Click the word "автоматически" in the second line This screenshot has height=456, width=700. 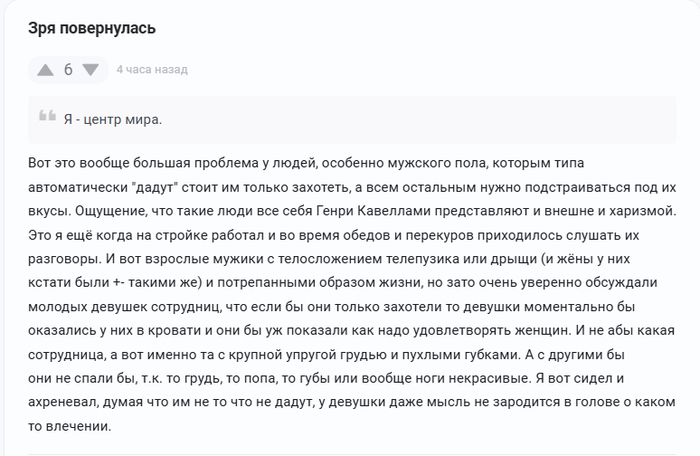click(78, 187)
